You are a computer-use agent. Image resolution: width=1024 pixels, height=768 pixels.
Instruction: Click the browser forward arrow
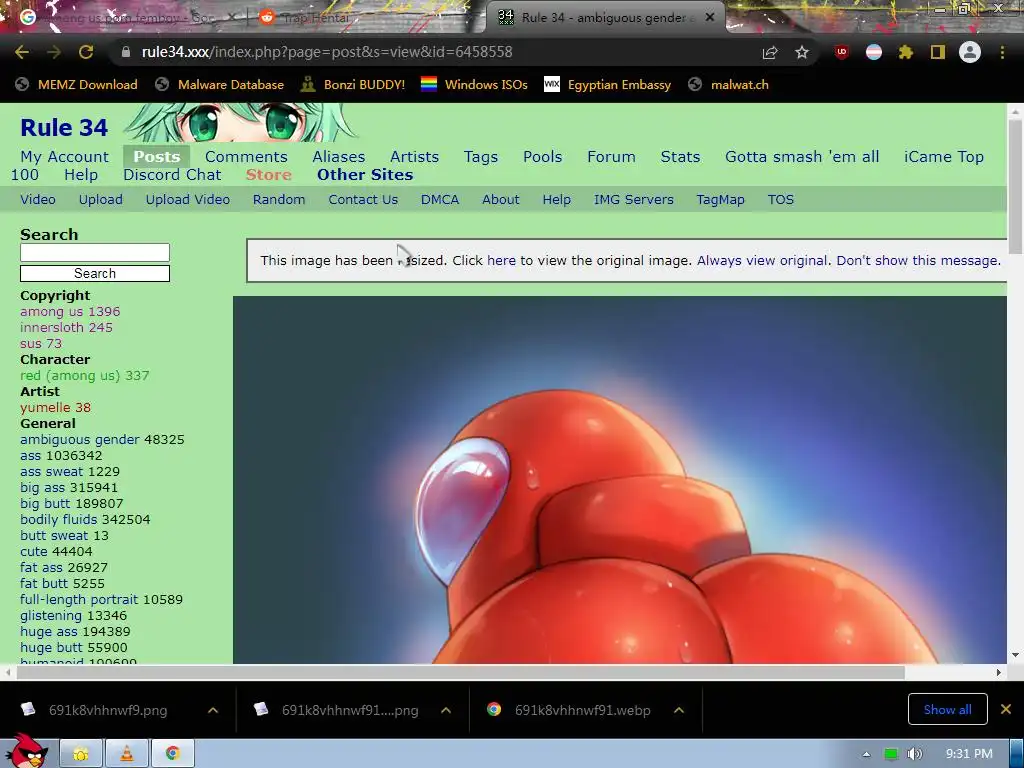[x=54, y=52]
